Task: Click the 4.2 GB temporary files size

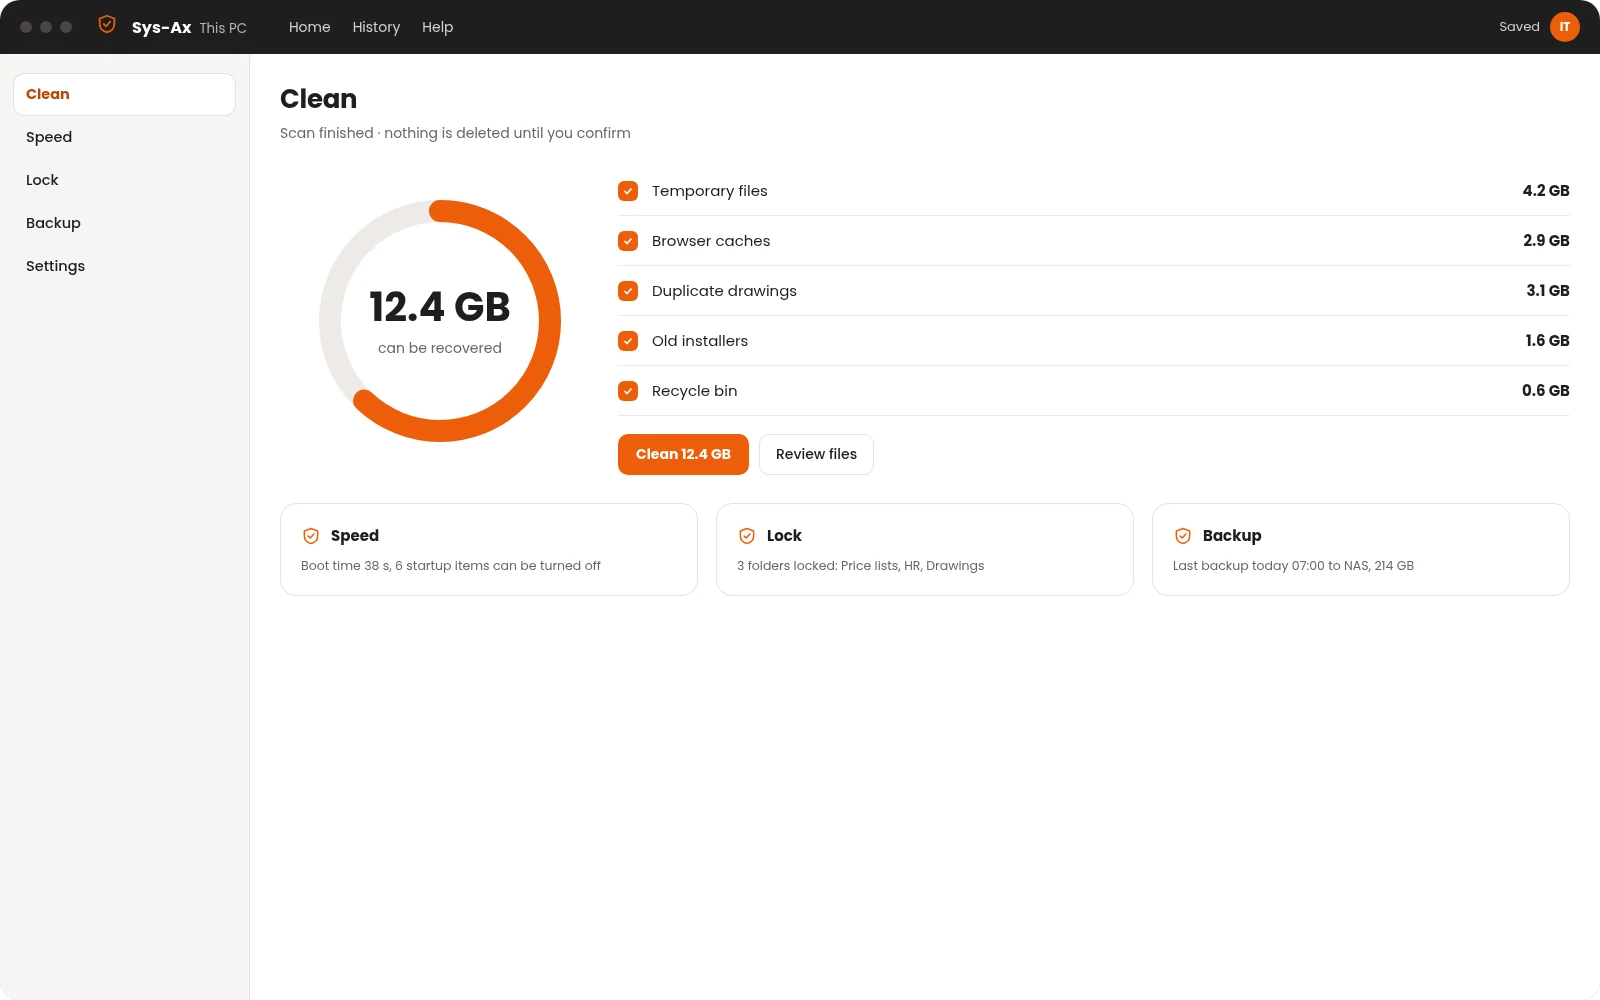Action: point(1546,191)
